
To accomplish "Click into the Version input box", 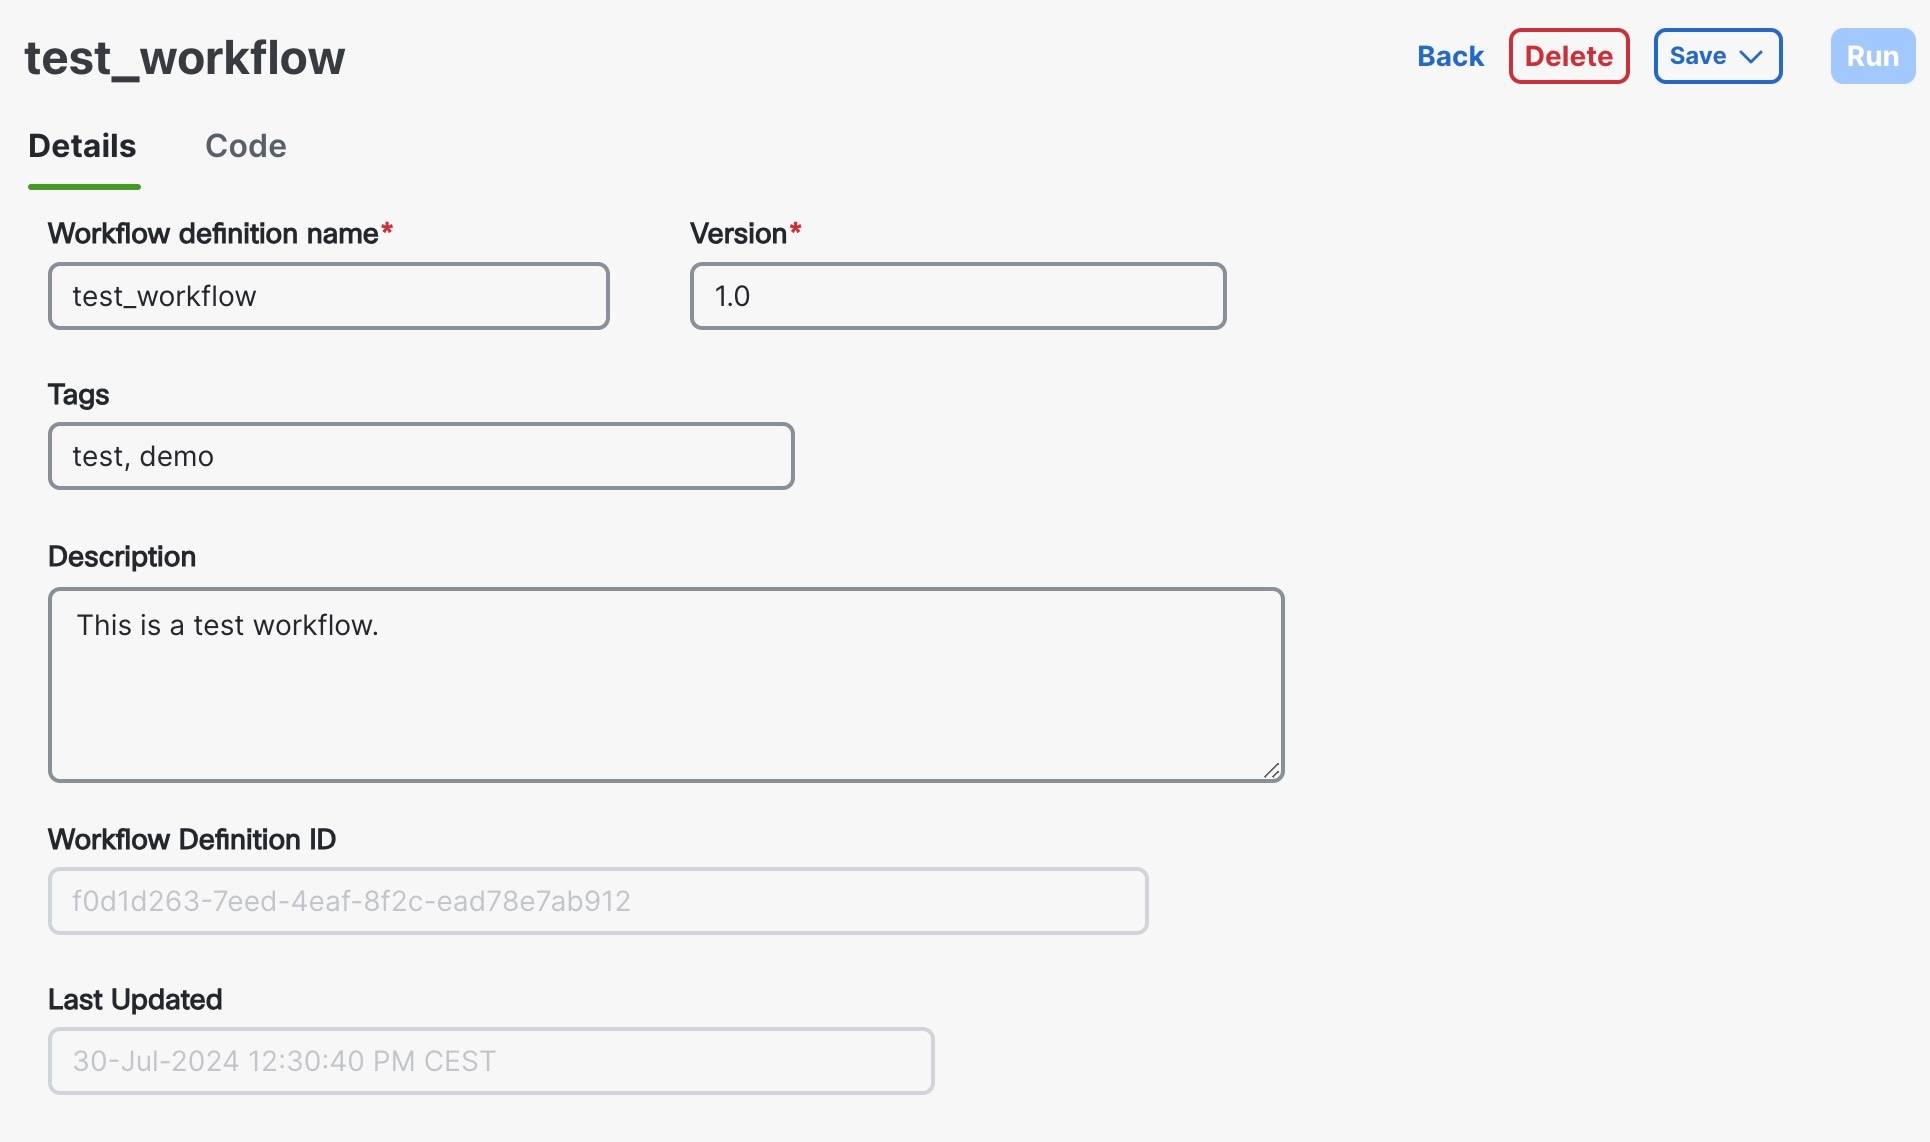I will pos(957,296).
